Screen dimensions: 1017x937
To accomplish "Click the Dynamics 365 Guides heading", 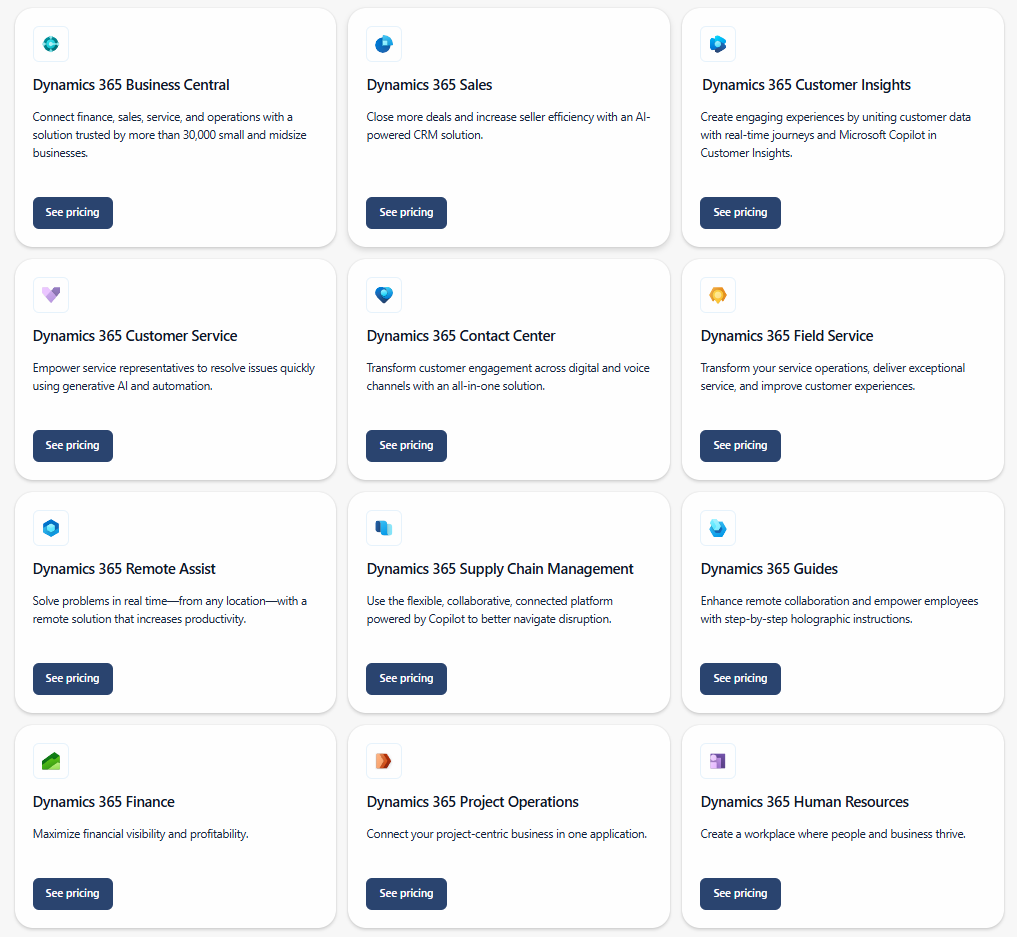I will click(768, 568).
